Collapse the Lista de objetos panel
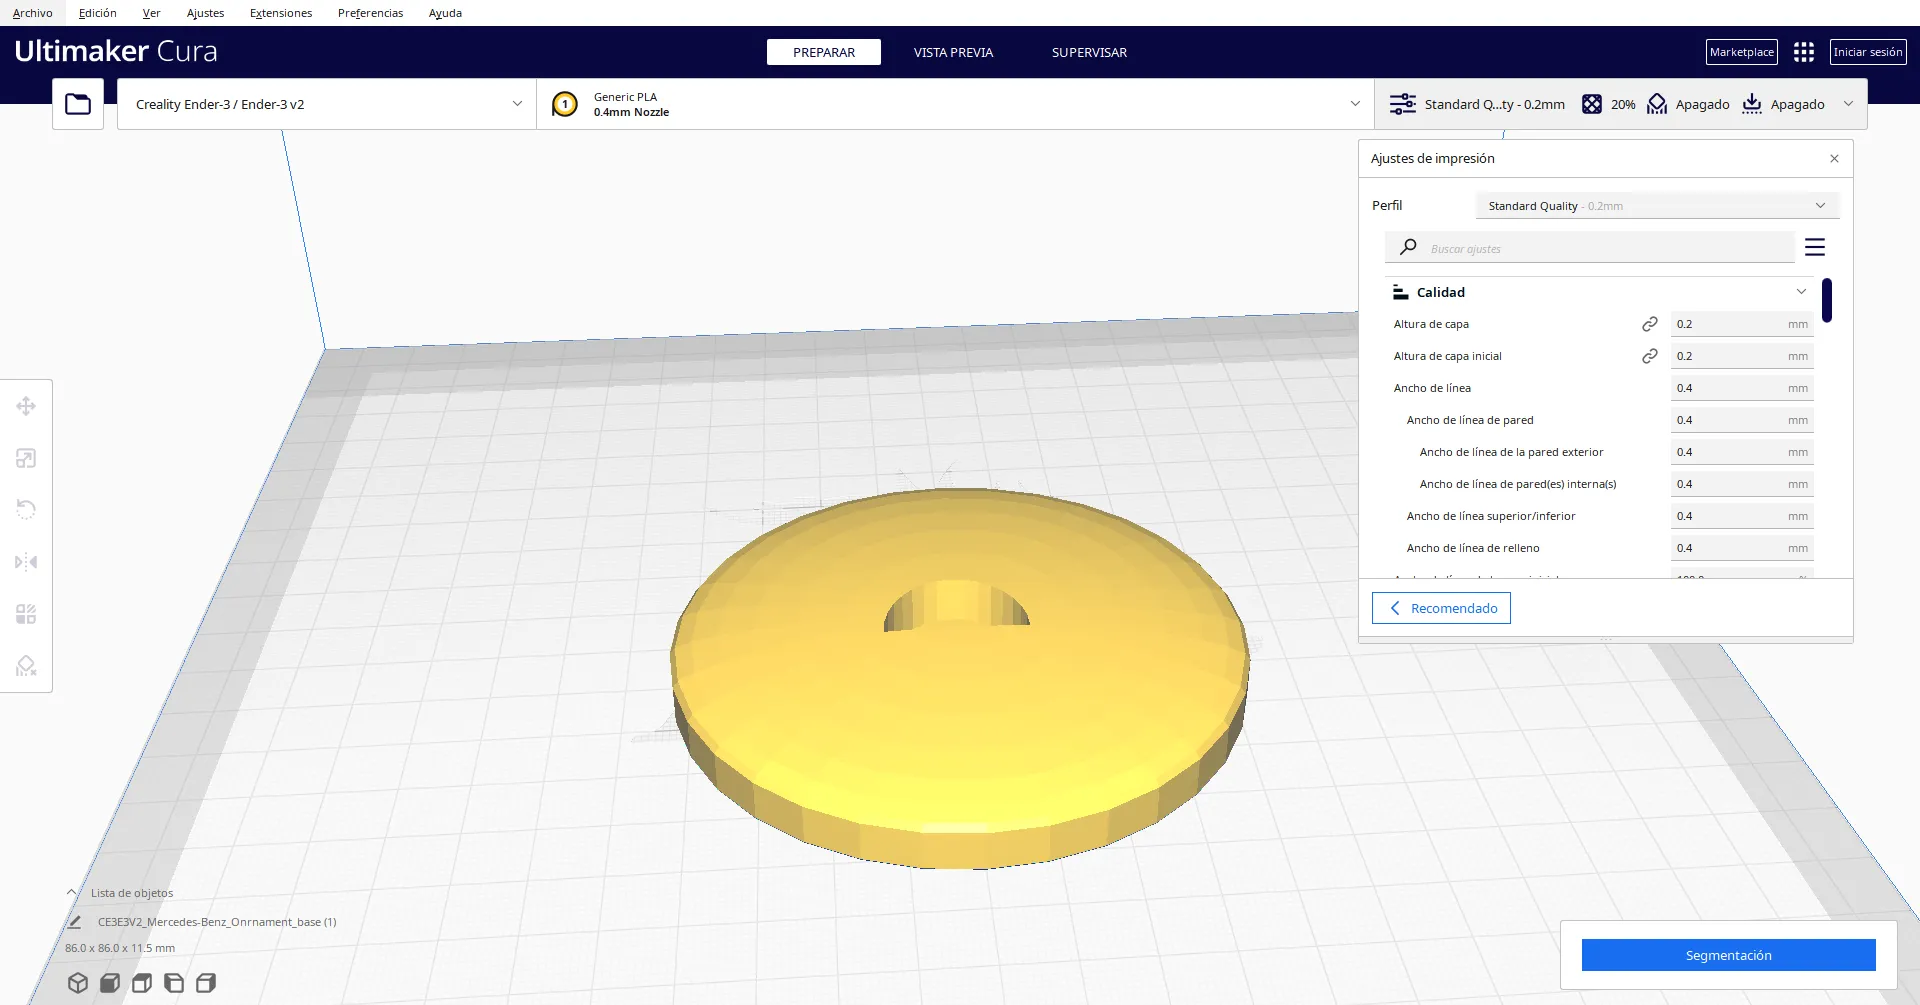The width and height of the screenshot is (1920, 1005). pos(71,893)
